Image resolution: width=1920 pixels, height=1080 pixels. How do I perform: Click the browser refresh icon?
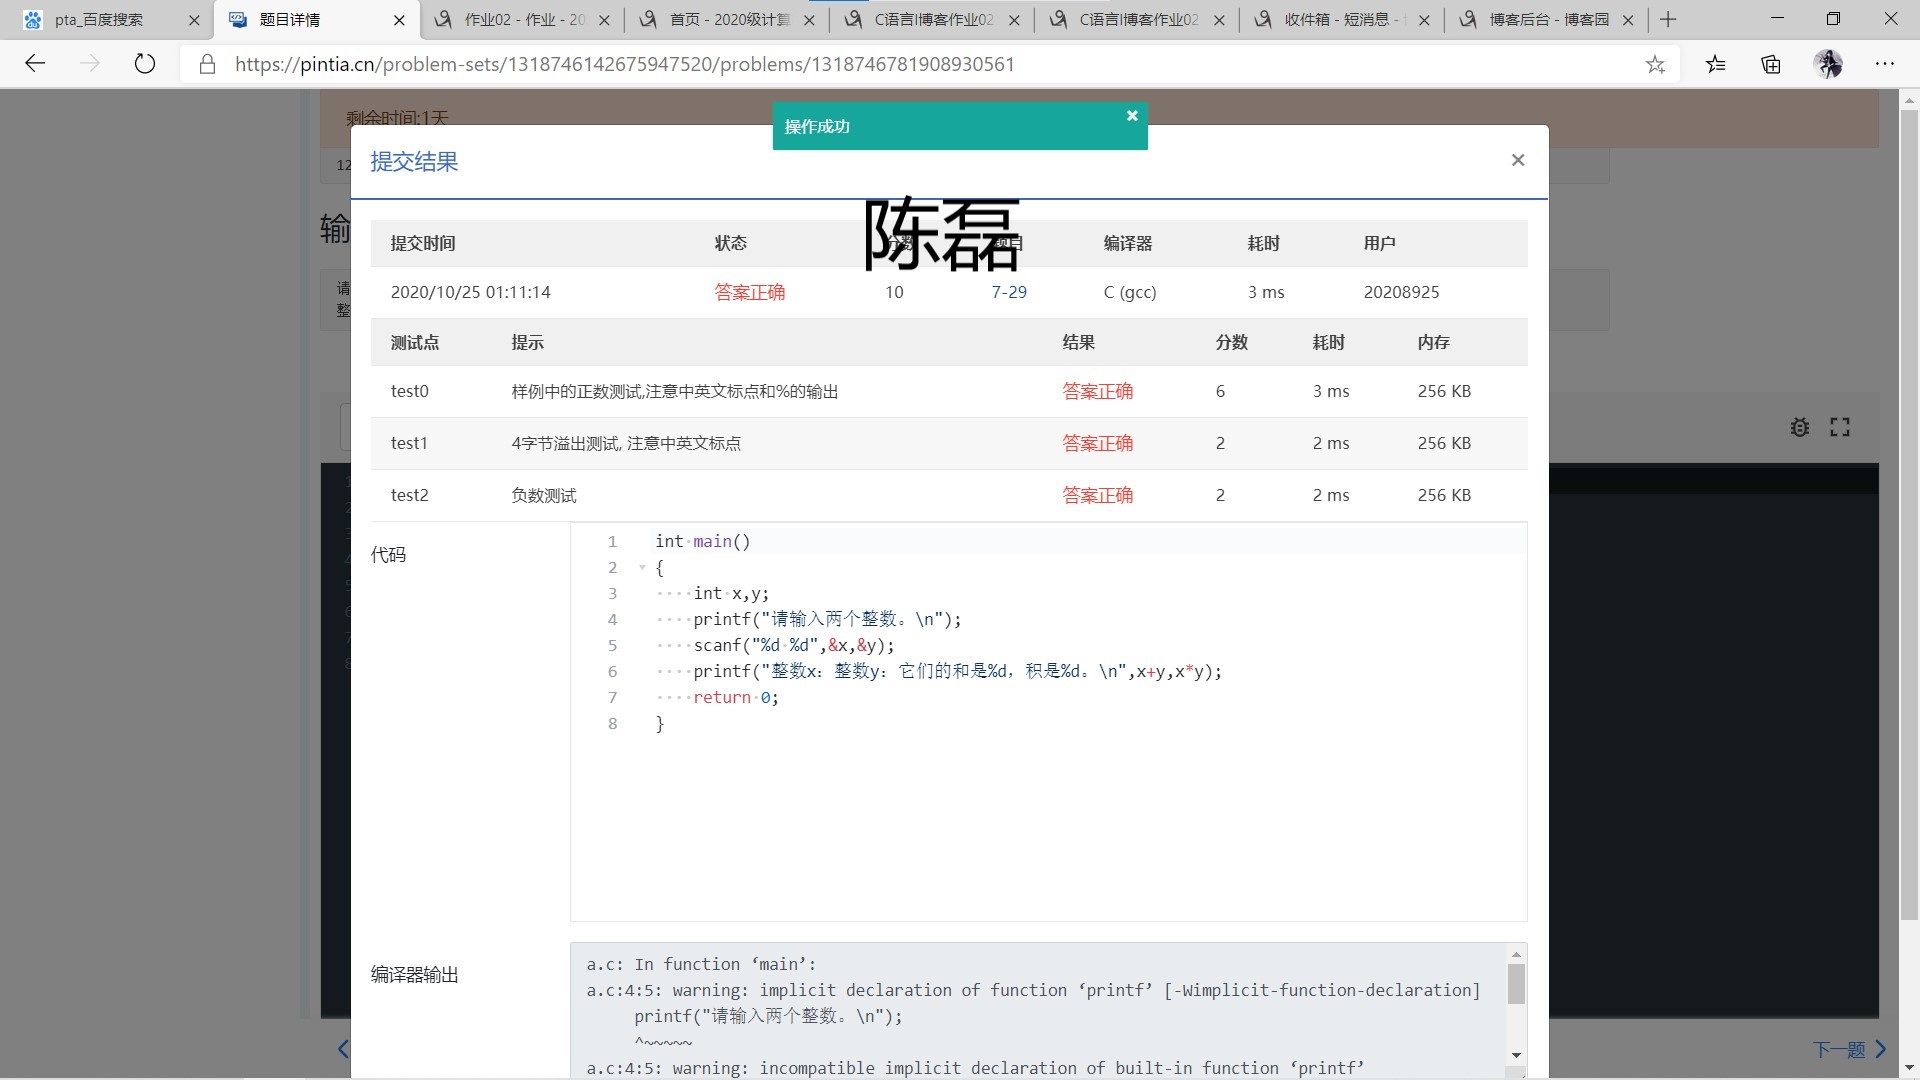tap(145, 64)
